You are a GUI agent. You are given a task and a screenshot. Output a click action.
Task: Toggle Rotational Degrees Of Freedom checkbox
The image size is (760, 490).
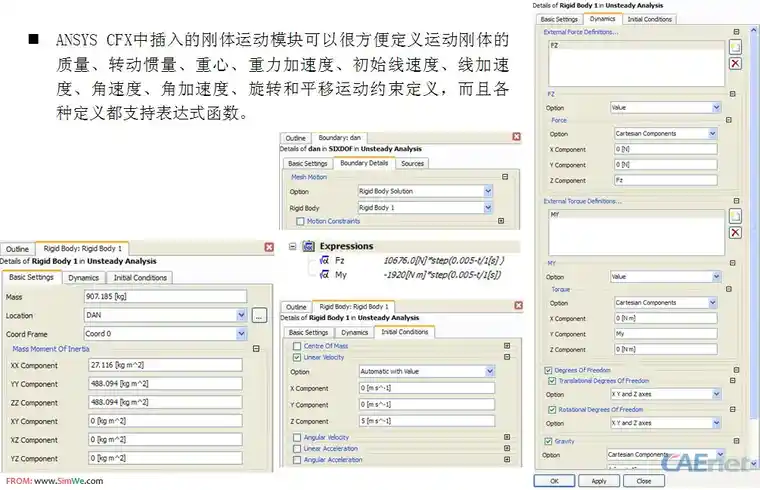point(552,410)
